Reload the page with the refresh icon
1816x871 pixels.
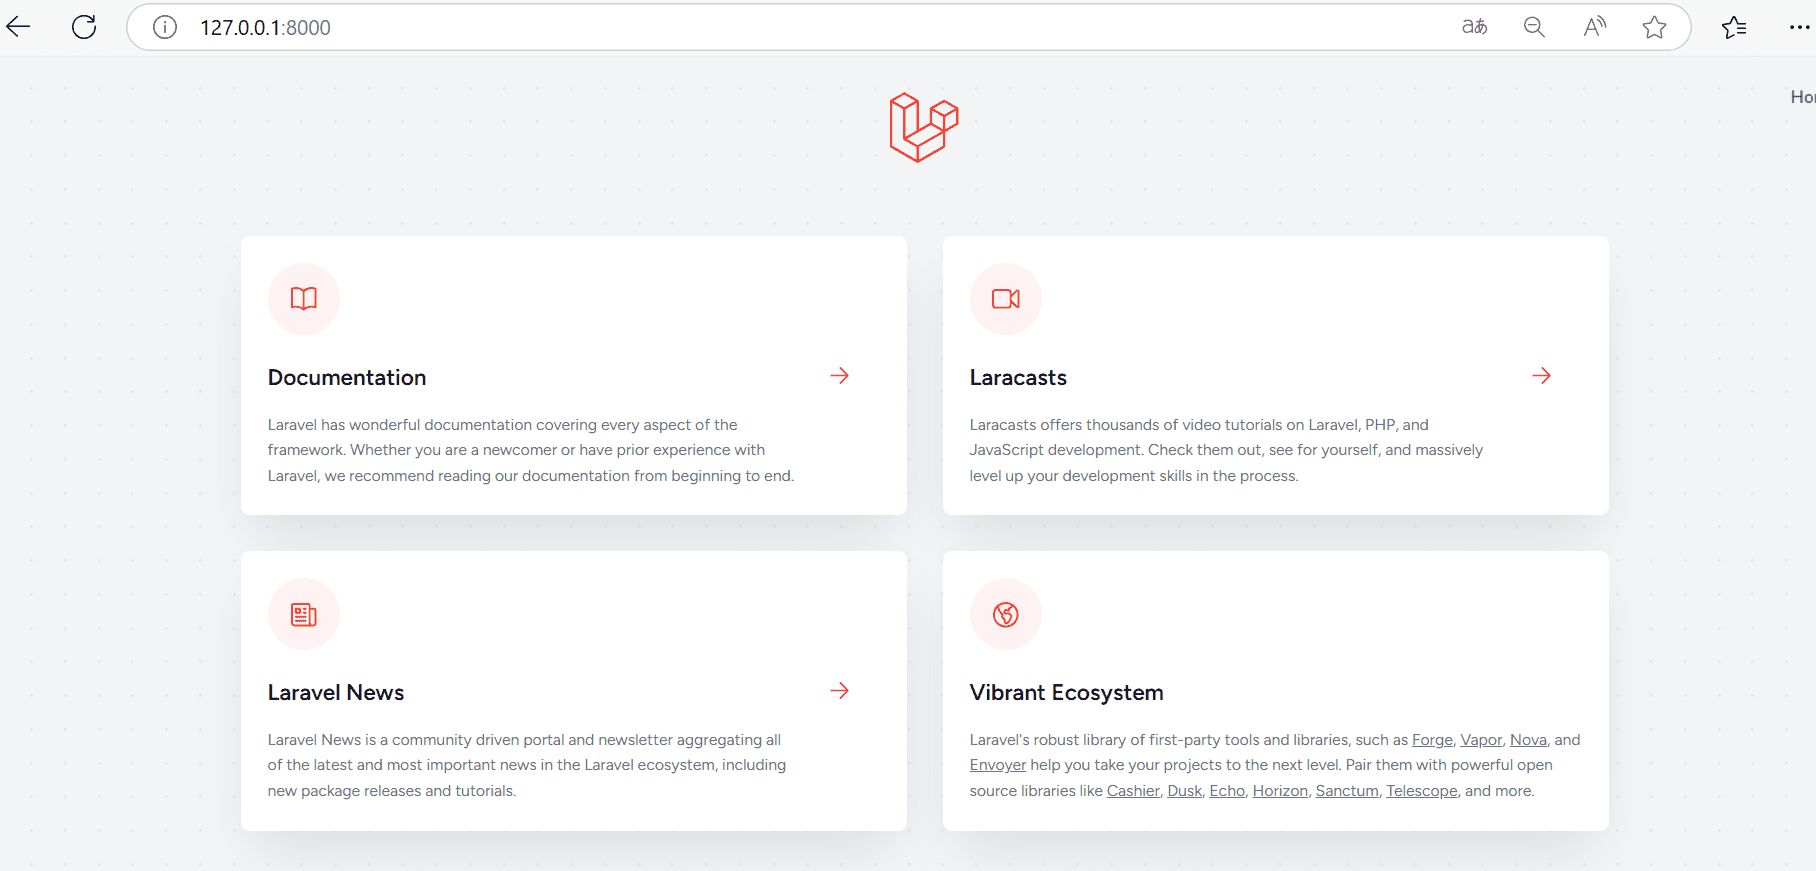click(x=84, y=27)
